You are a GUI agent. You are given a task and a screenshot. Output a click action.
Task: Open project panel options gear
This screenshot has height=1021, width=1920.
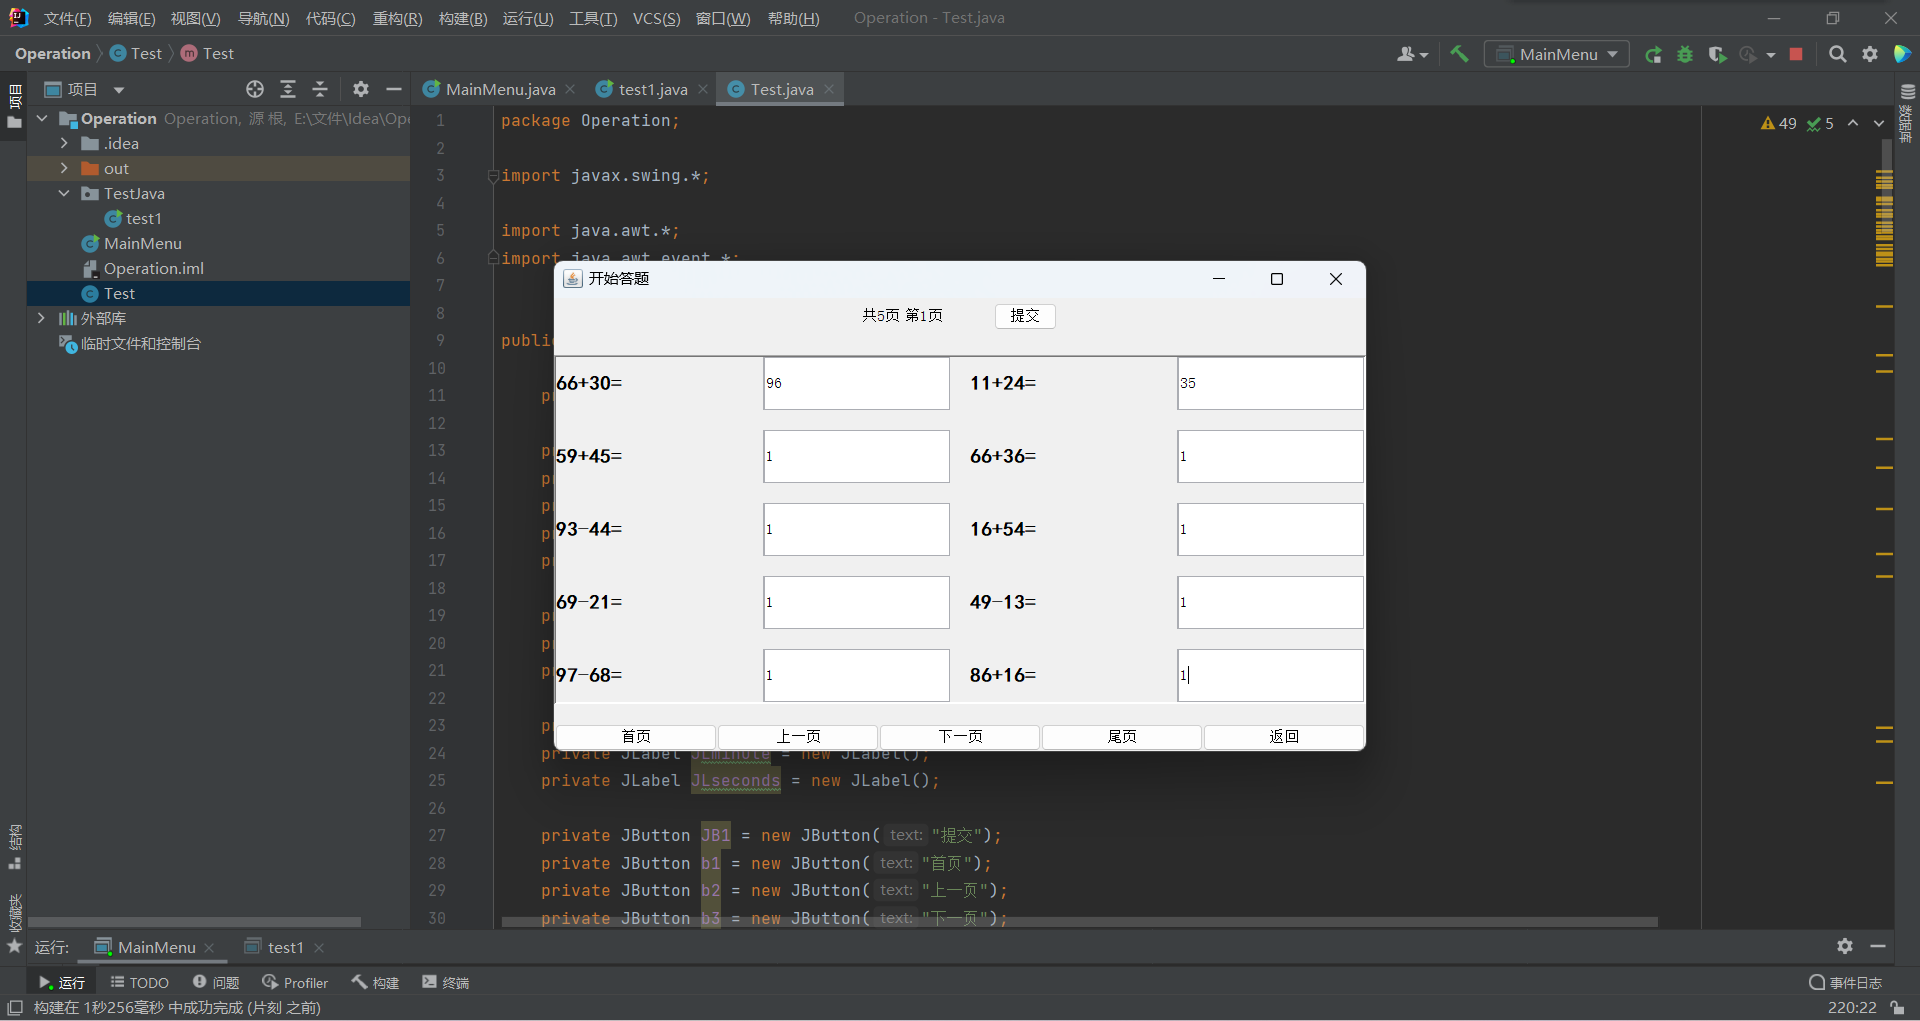click(x=361, y=89)
